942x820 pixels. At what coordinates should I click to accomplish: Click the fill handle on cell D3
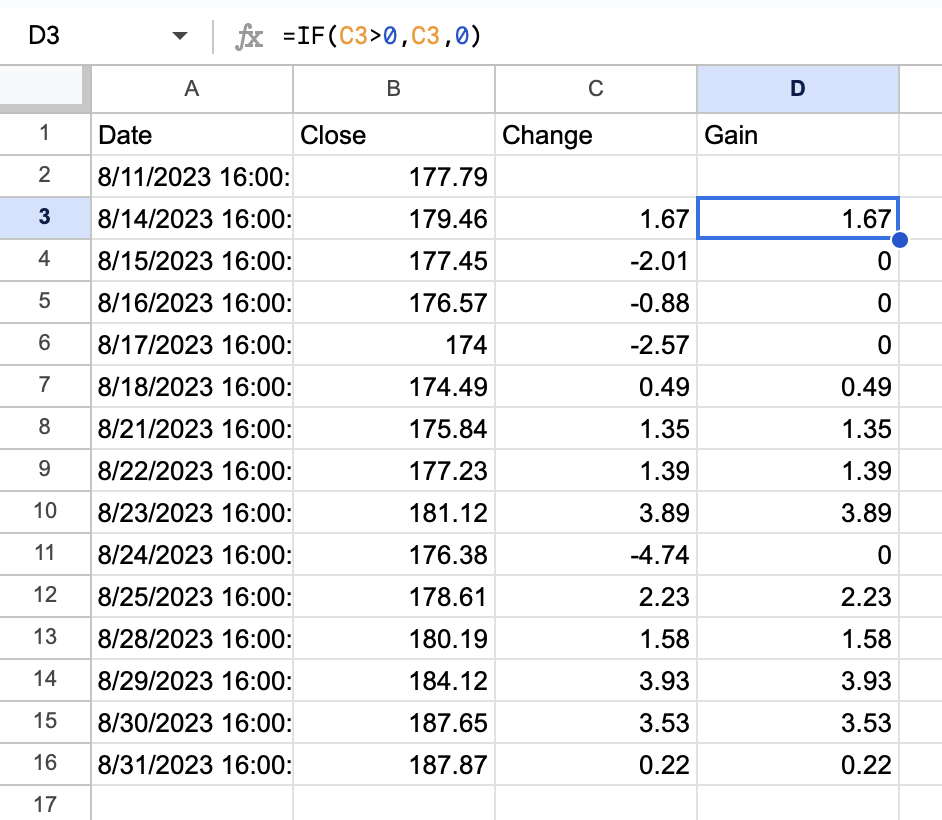(899, 240)
